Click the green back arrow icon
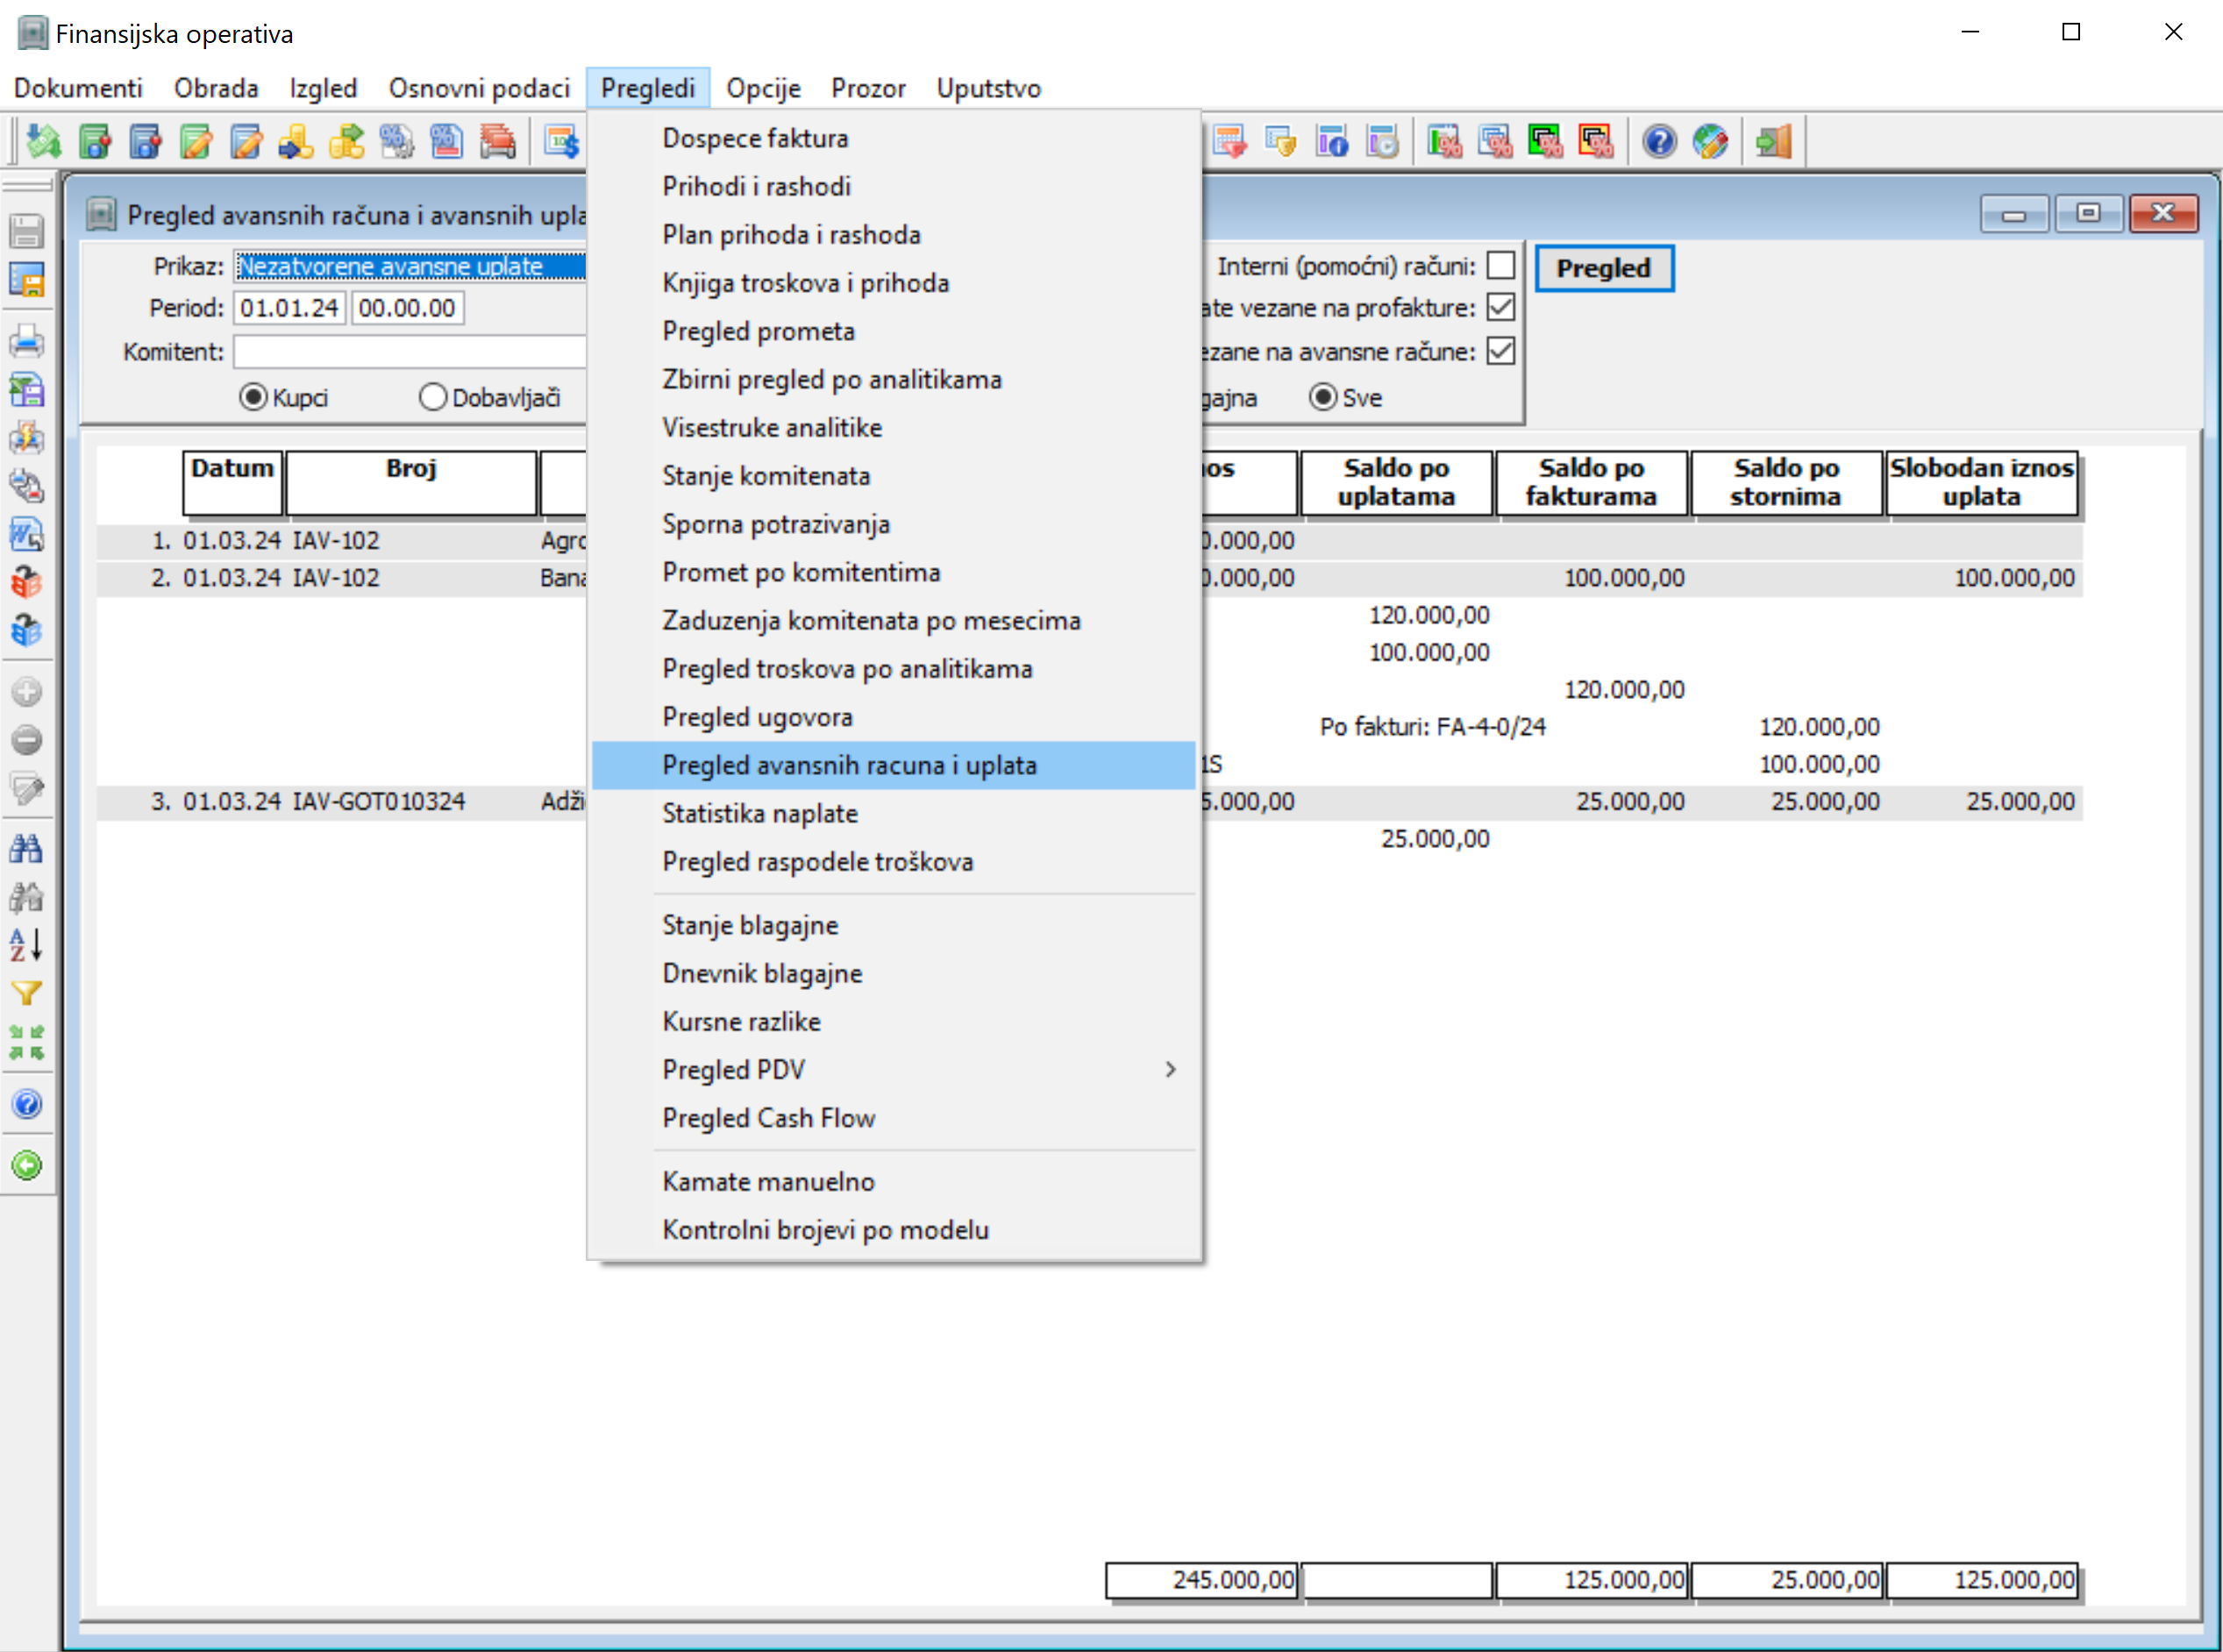The height and width of the screenshot is (1652, 2223). (x=27, y=1165)
